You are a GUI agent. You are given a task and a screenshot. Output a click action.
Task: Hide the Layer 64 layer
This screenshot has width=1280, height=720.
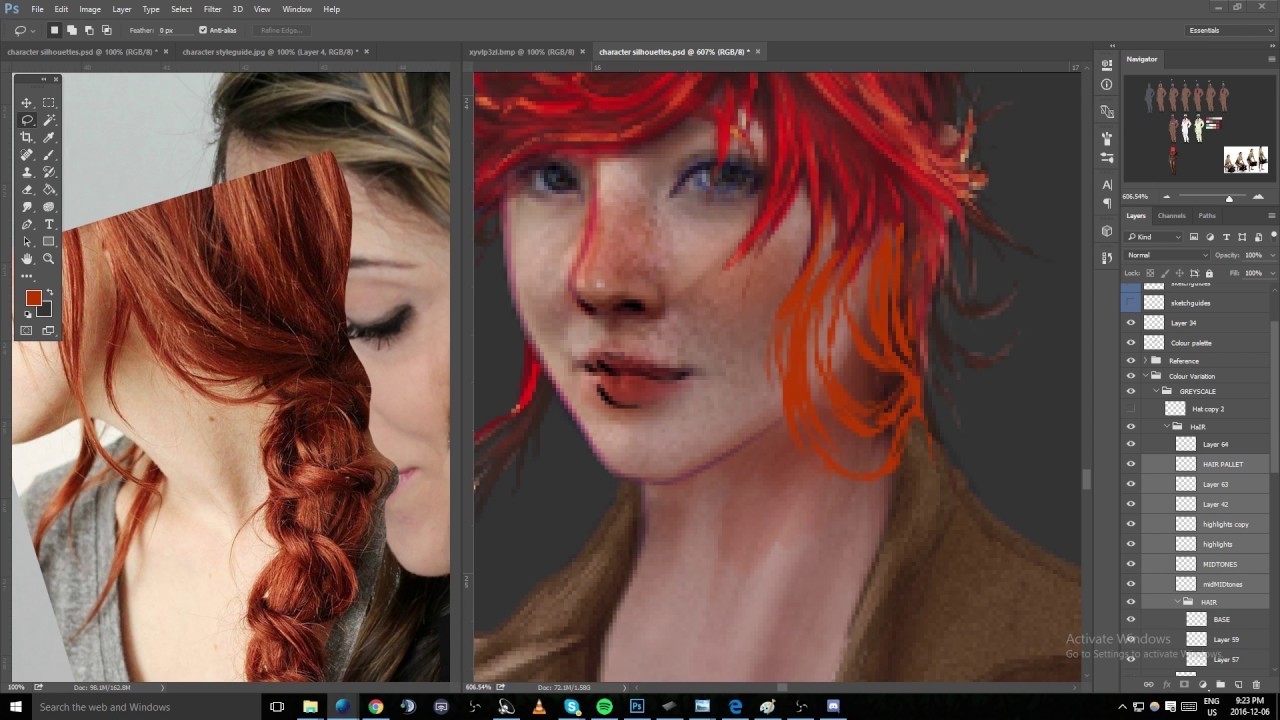(1131, 444)
